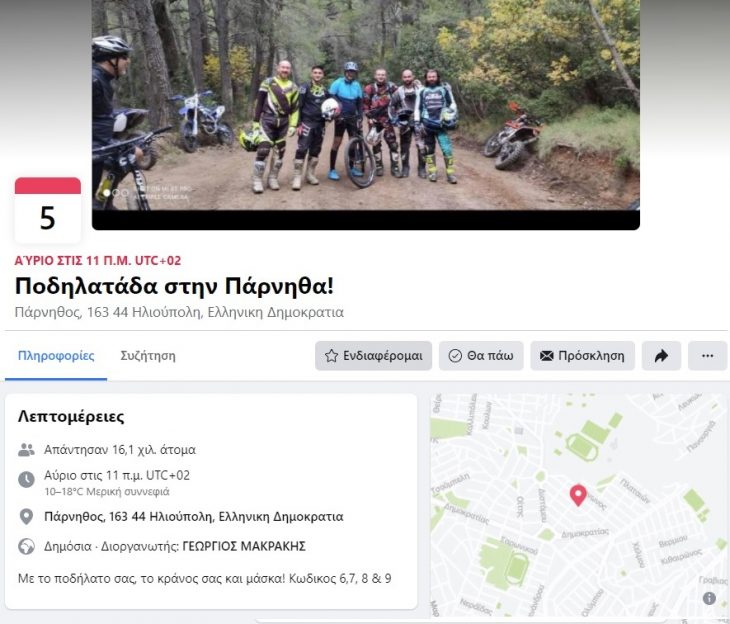This screenshot has height=624, width=730.
Task: Click the Πρόσκληση invite button
Action: [582, 356]
